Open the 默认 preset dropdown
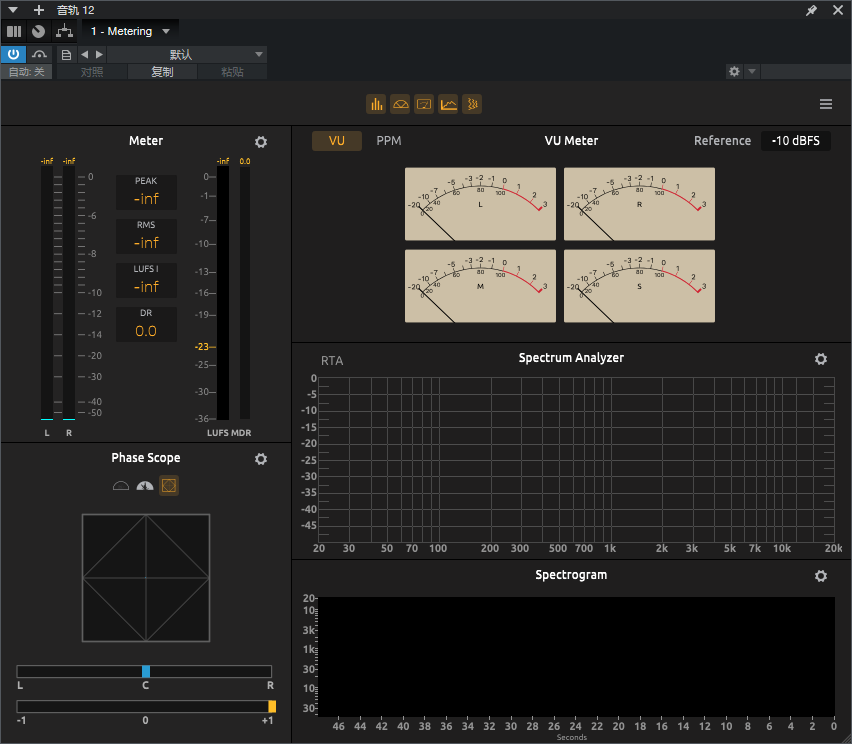852x744 pixels. [x=187, y=54]
